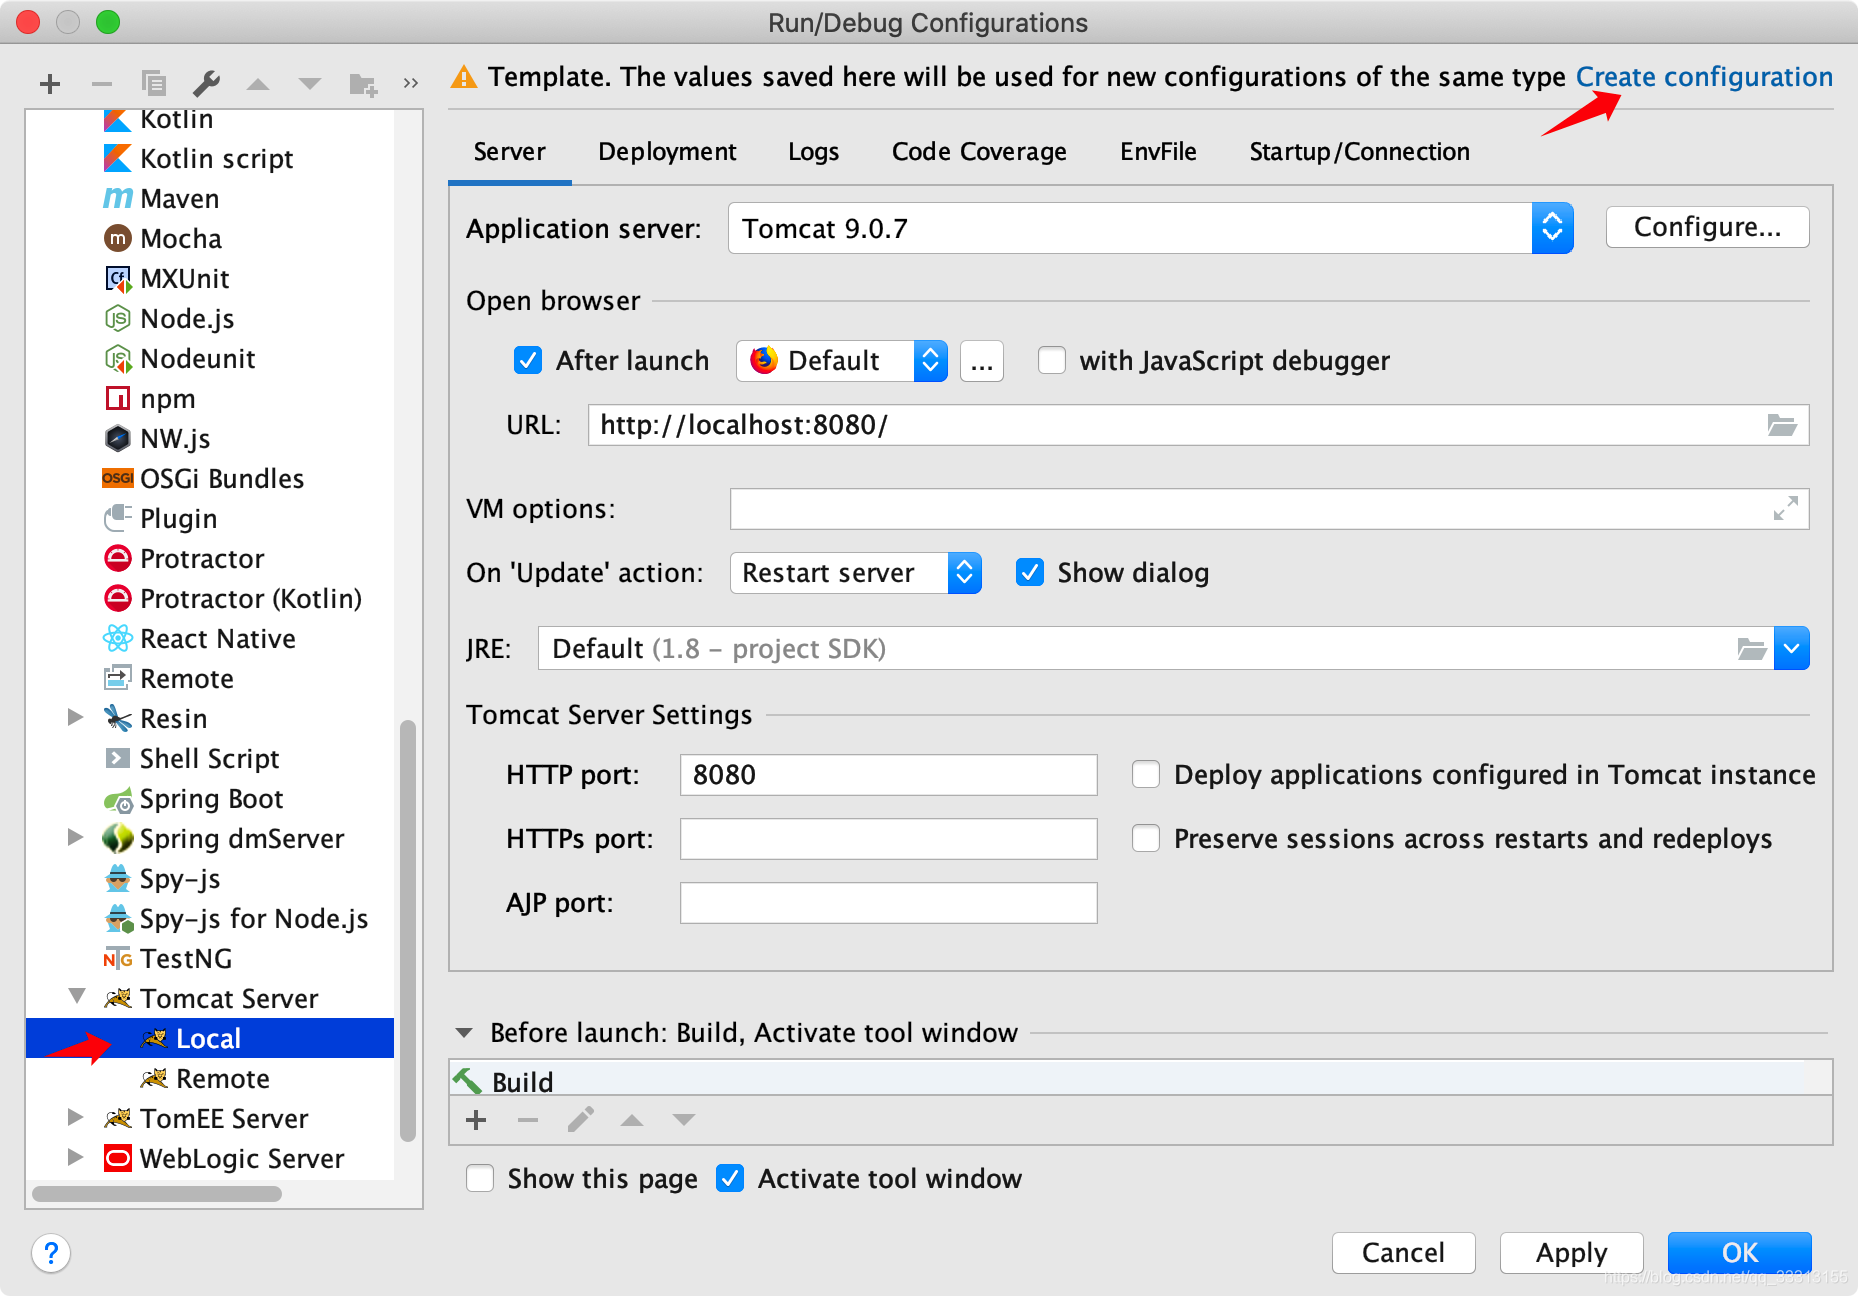The height and width of the screenshot is (1296, 1858).
Task: Open the JRE dropdown arrow
Action: pyautogui.click(x=1791, y=649)
